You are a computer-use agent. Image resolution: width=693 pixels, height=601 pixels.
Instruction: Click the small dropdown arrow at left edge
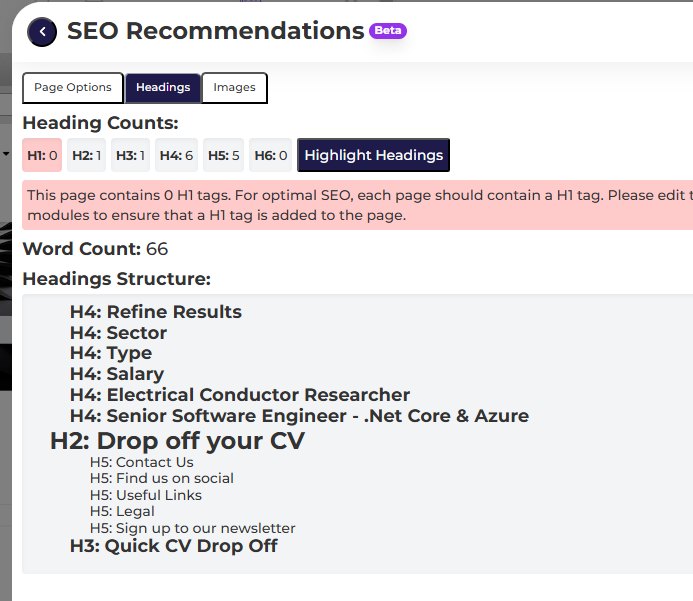[x=6, y=154]
